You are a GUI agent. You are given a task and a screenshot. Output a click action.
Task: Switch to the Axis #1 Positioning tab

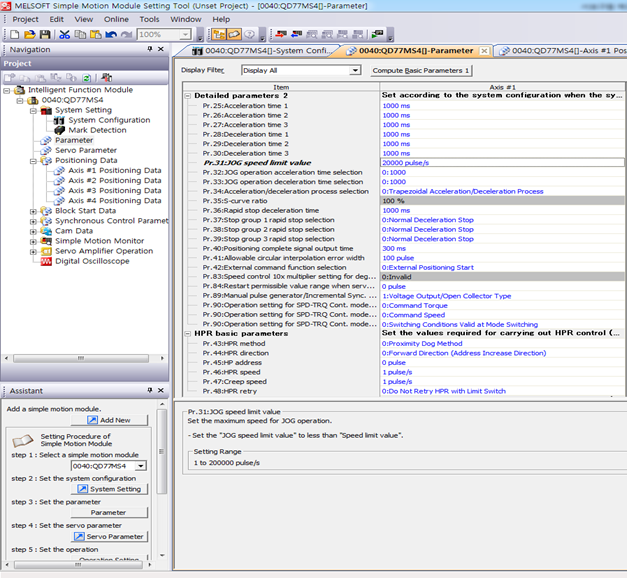564,51
